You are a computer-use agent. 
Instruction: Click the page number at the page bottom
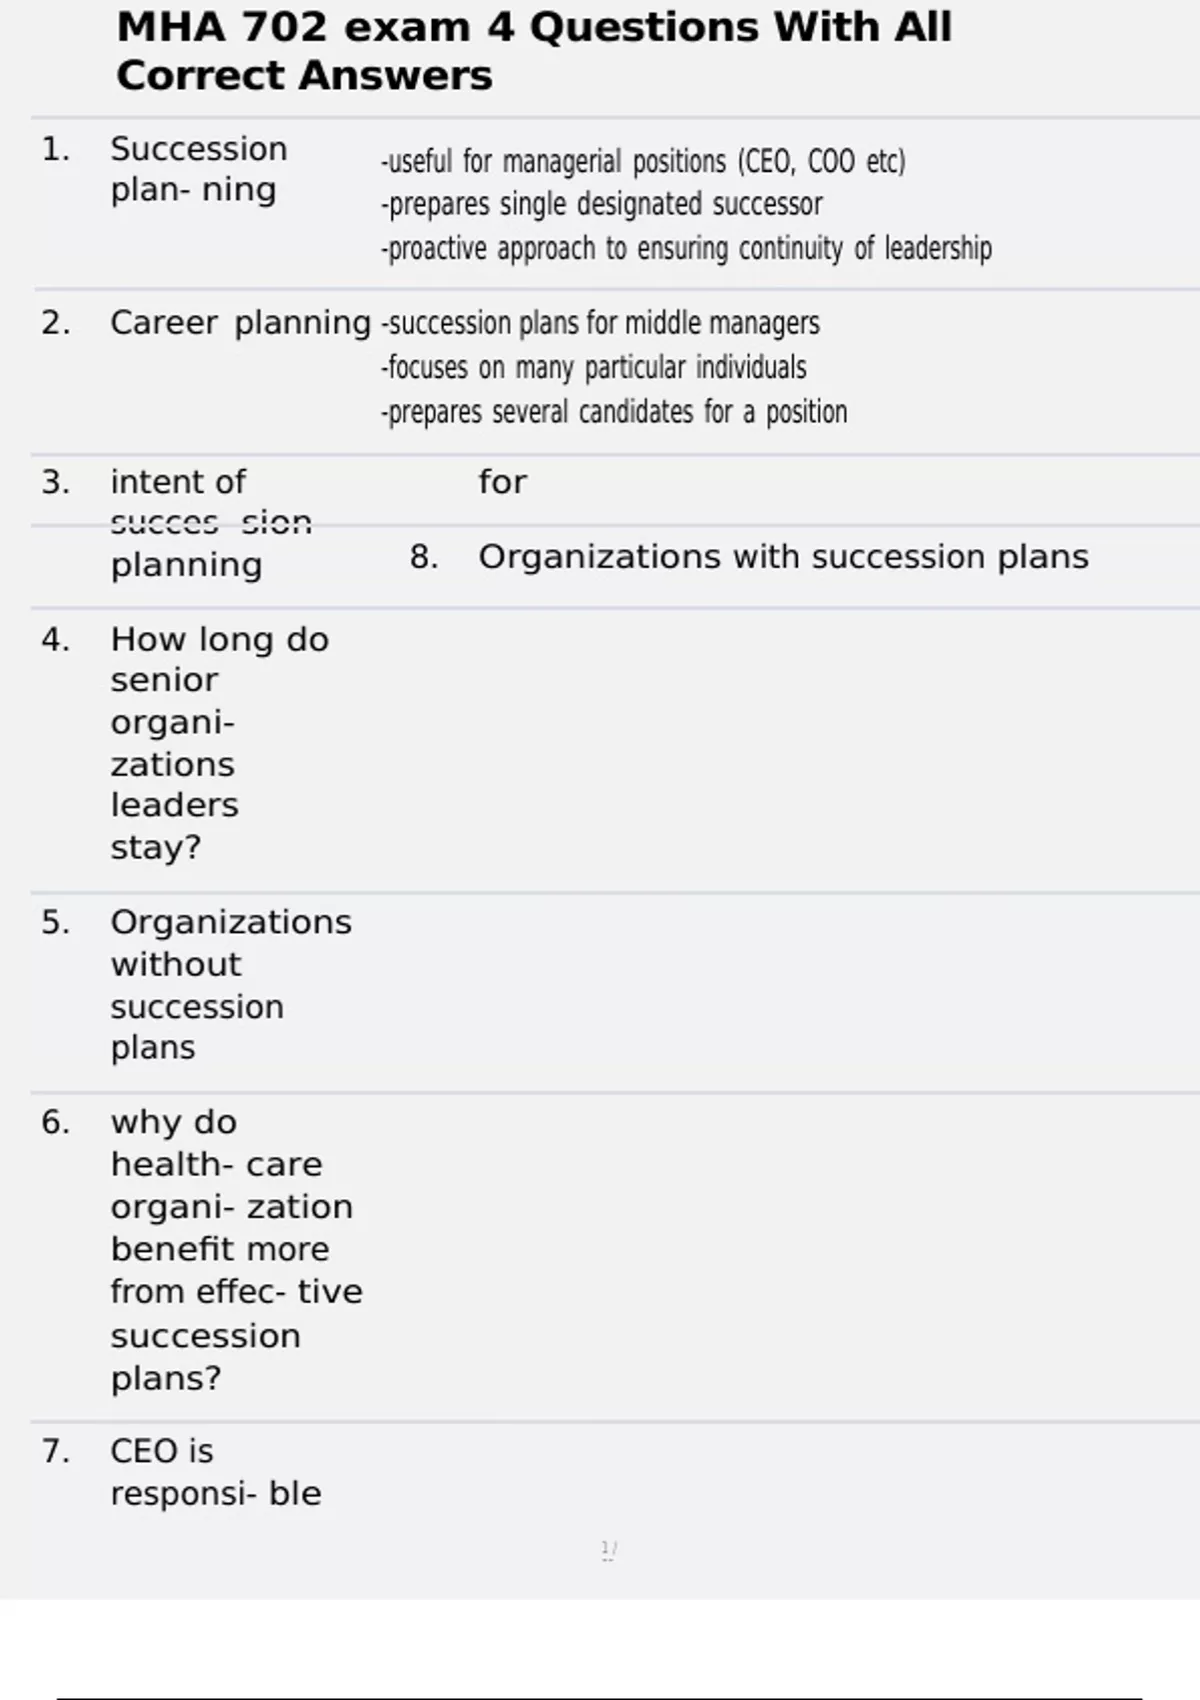pos(608,1550)
